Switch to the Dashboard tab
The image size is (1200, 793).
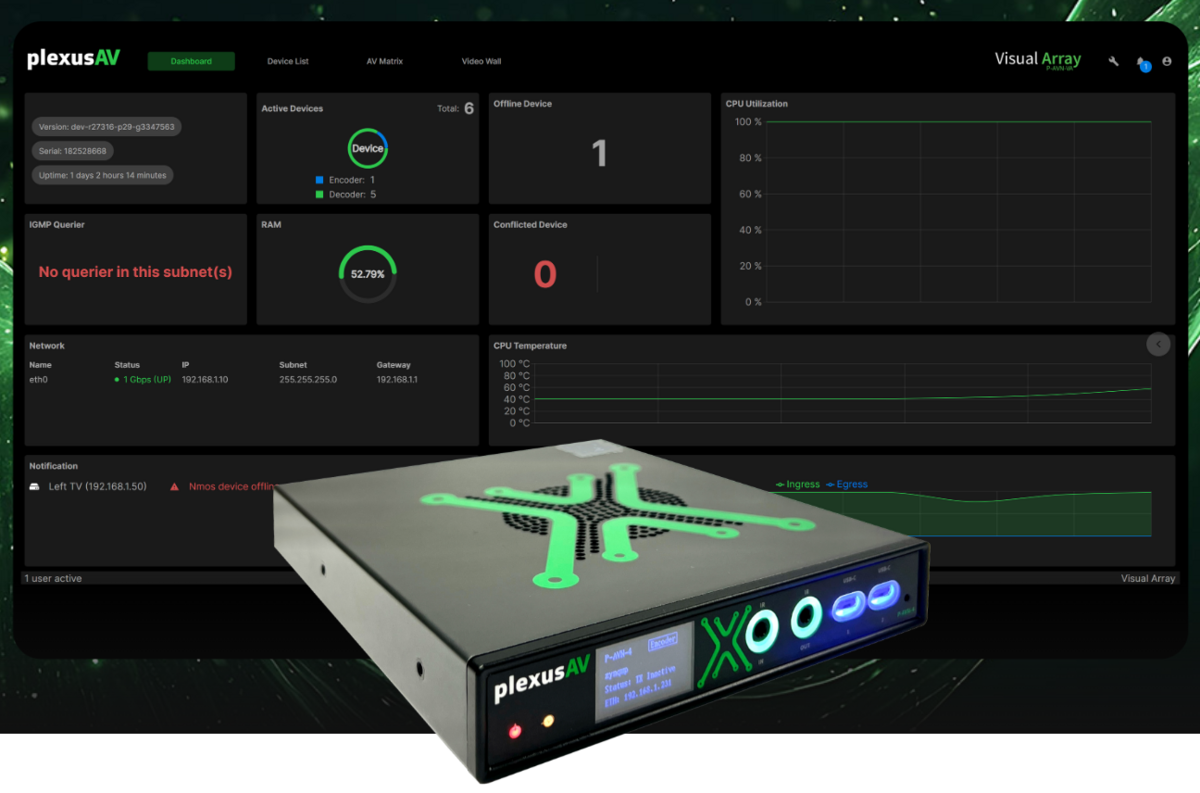[x=191, y=61]
